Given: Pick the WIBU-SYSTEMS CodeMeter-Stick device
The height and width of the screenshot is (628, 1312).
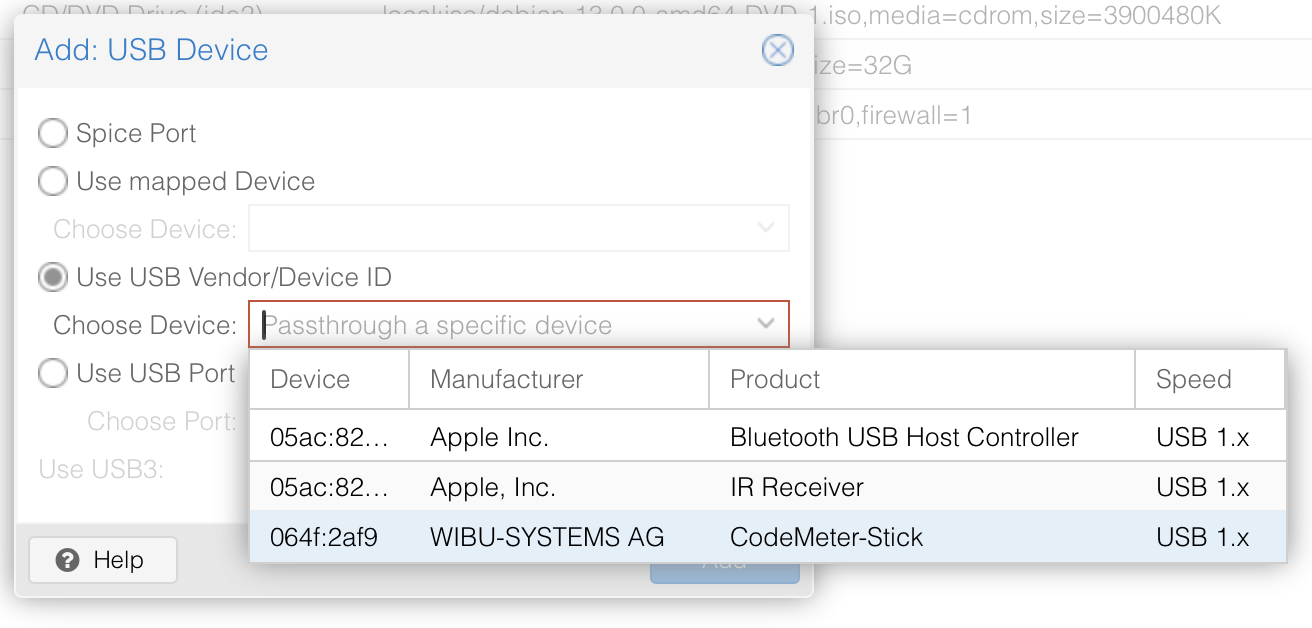Looking at the screenshot, I should (767, 537).
